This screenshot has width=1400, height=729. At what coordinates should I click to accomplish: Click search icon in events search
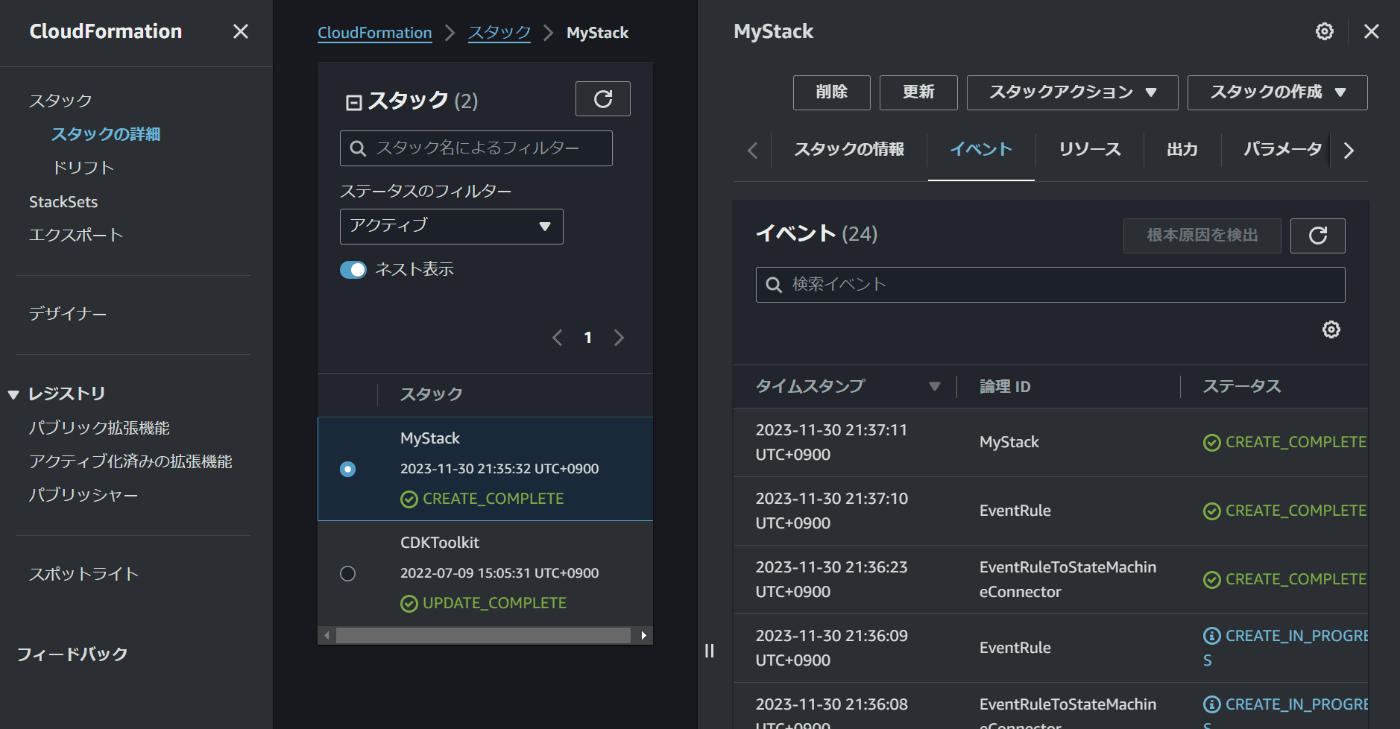774,285
